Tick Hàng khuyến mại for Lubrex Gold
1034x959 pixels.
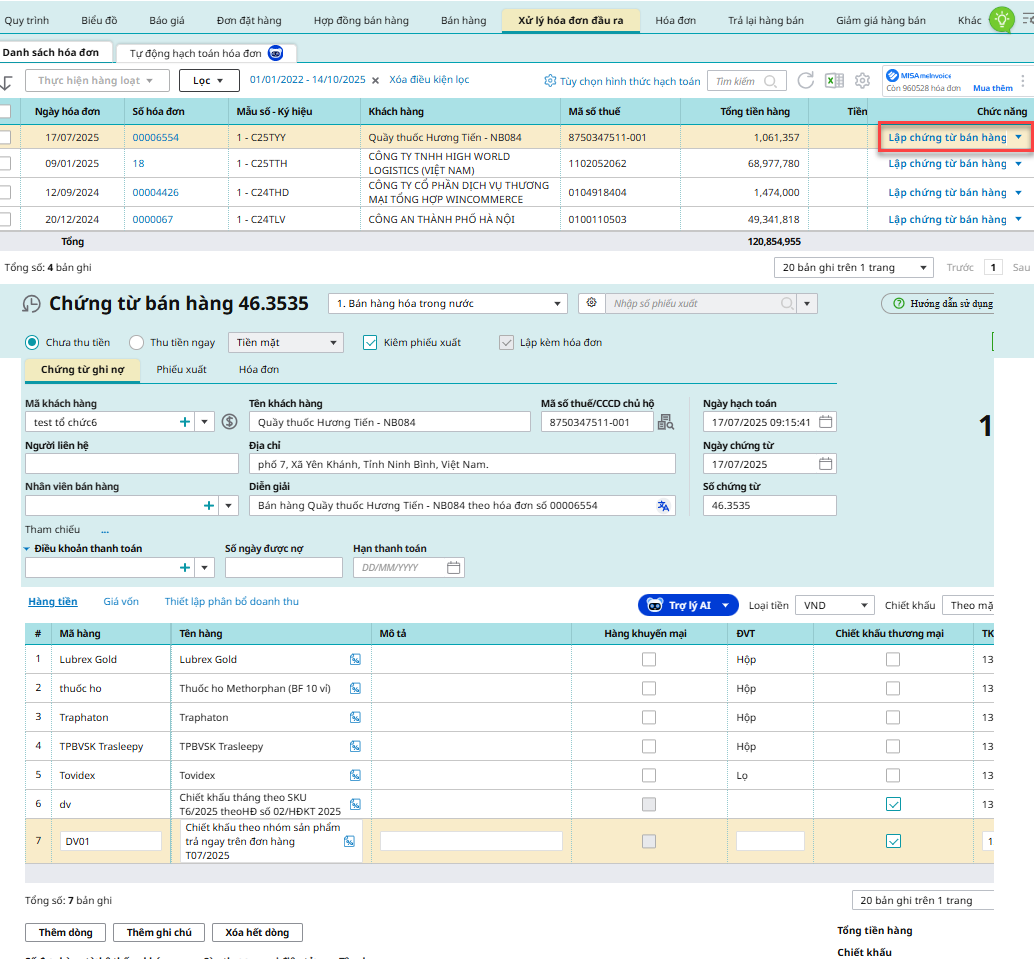coord(649,660)
